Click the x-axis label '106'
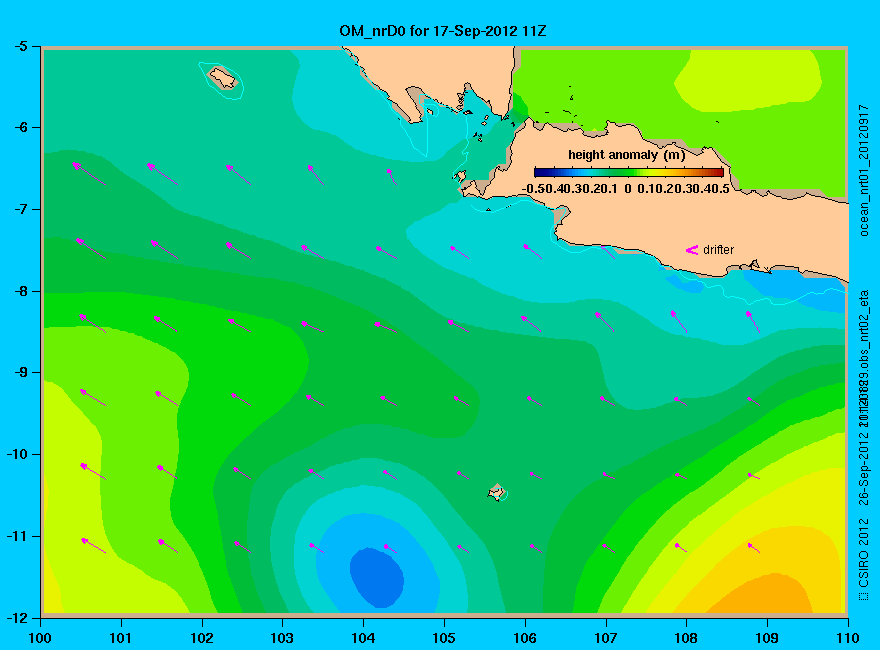The height and width of the screenshot is (650, 880). pyautogui.click(x=525, y=638)
